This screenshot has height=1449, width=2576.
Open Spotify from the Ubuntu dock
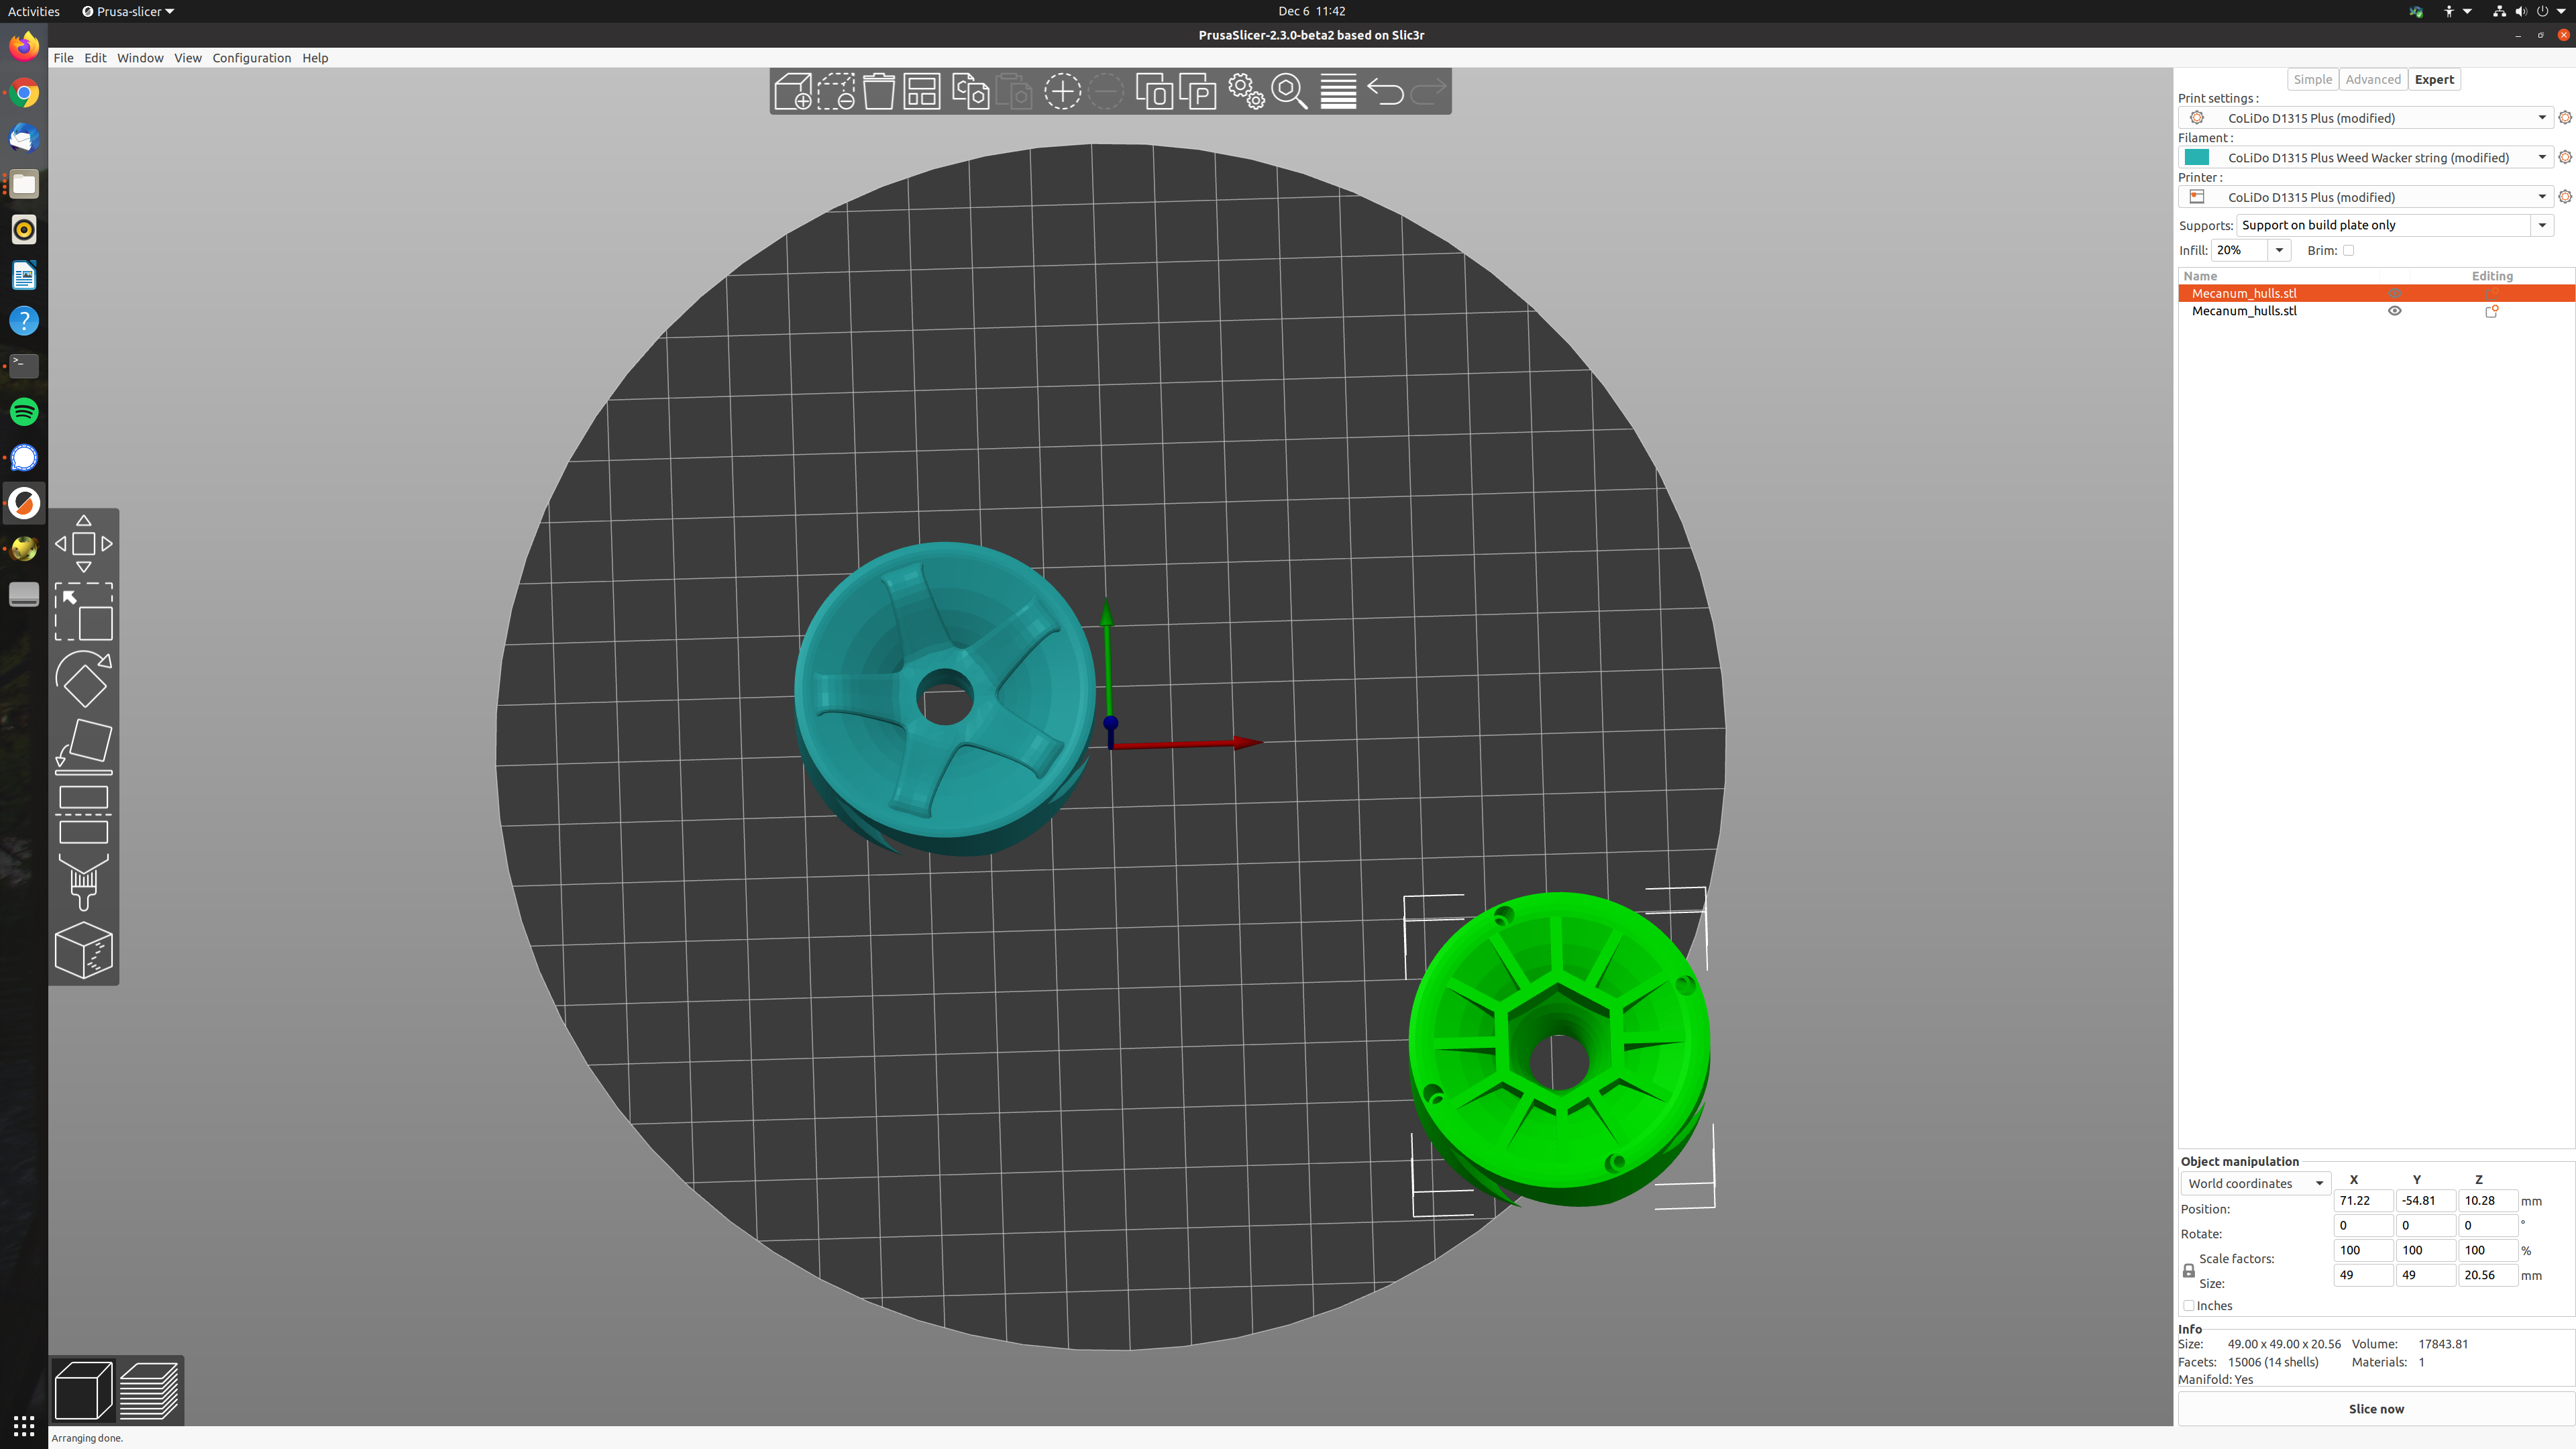click(24, 412)
